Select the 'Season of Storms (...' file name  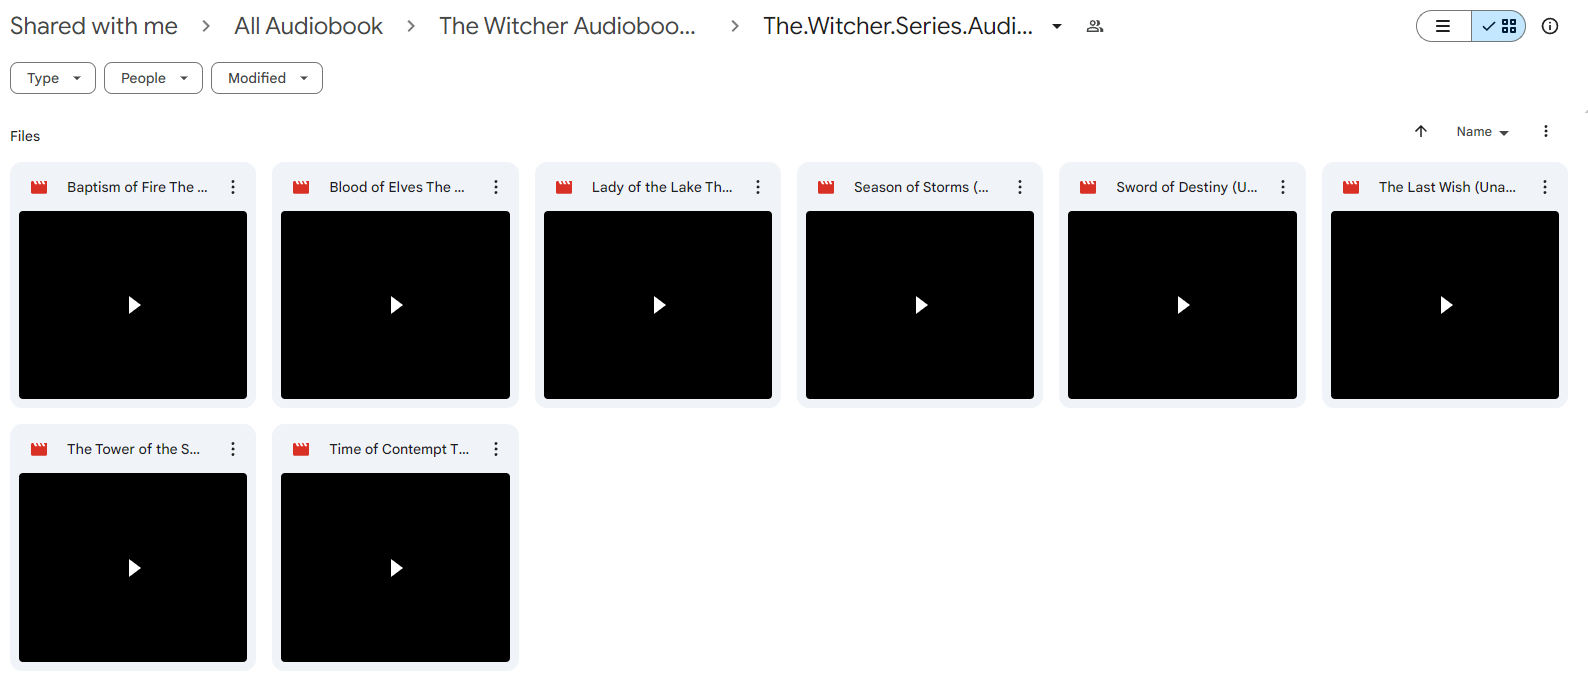tap(921, 187)
